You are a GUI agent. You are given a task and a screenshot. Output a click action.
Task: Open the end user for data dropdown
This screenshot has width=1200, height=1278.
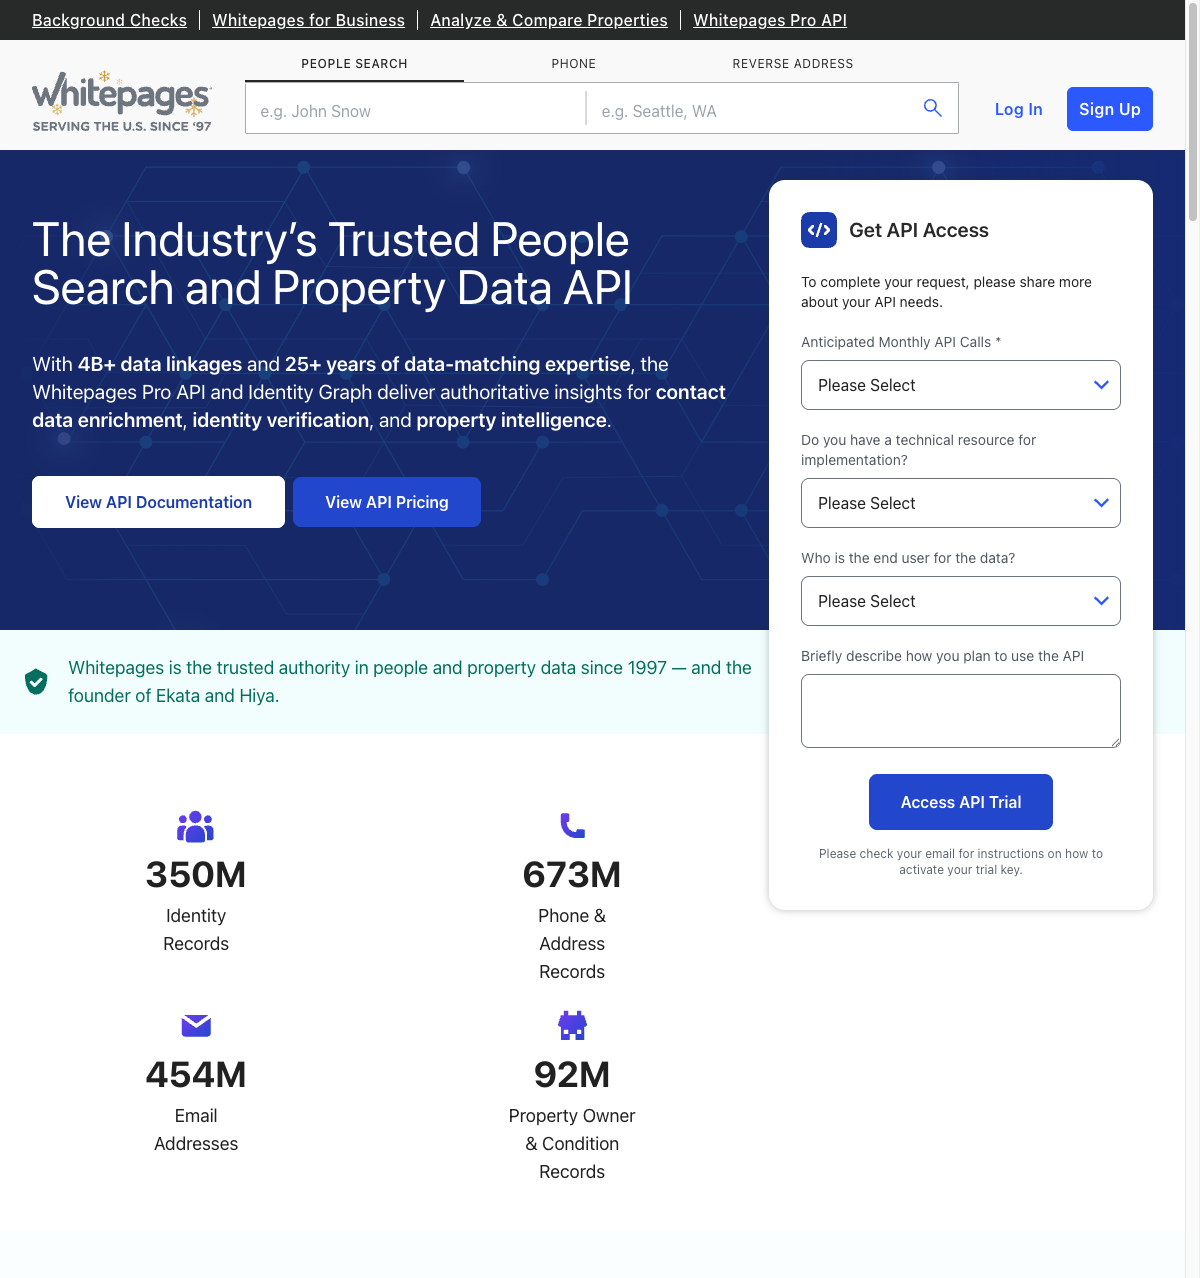960,601
